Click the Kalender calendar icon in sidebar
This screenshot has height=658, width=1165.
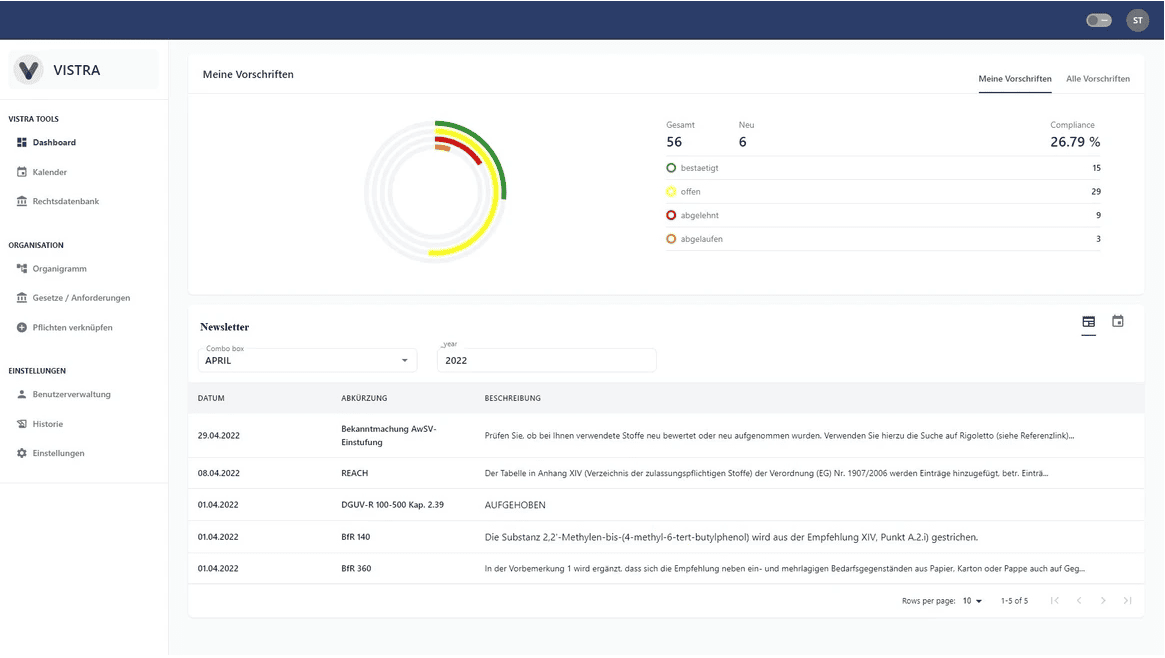tap(22, 172)
